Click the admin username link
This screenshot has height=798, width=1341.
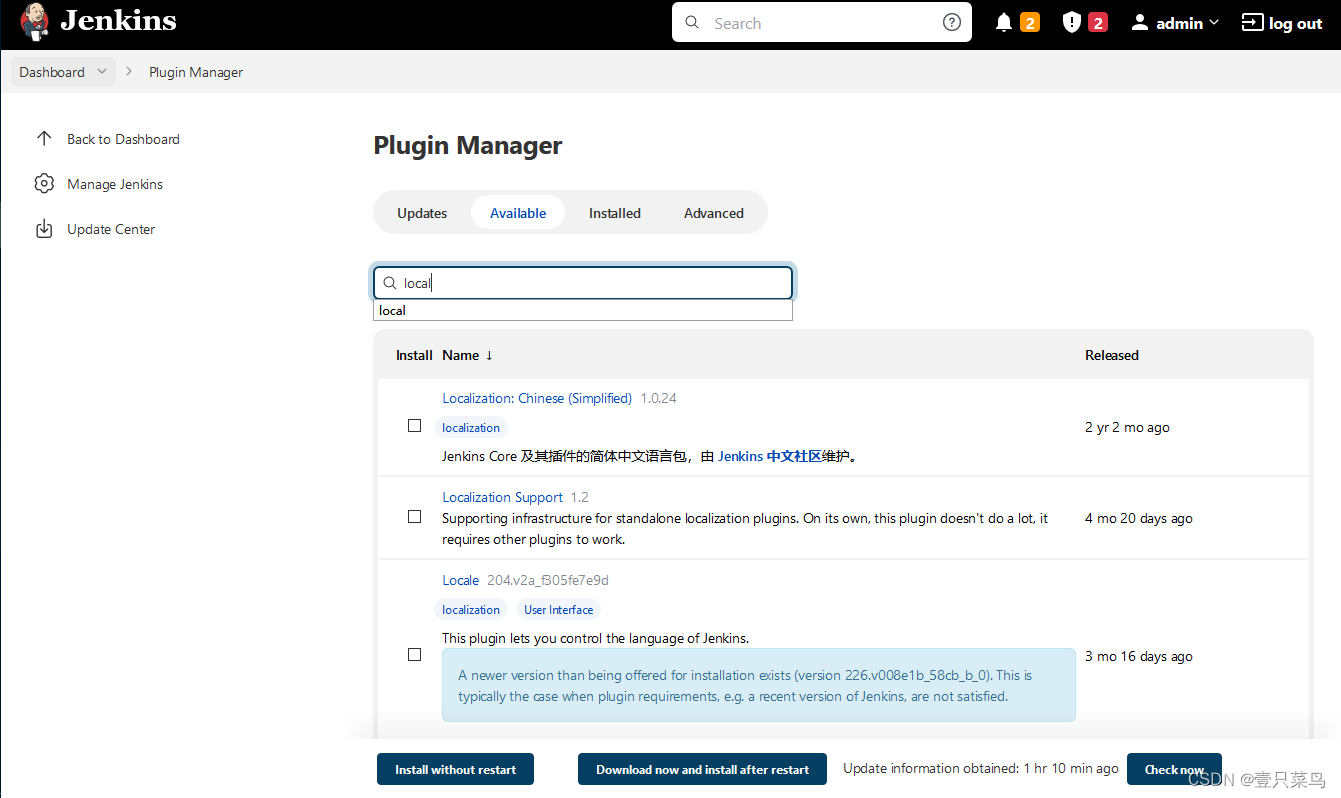pos(1179,23)
